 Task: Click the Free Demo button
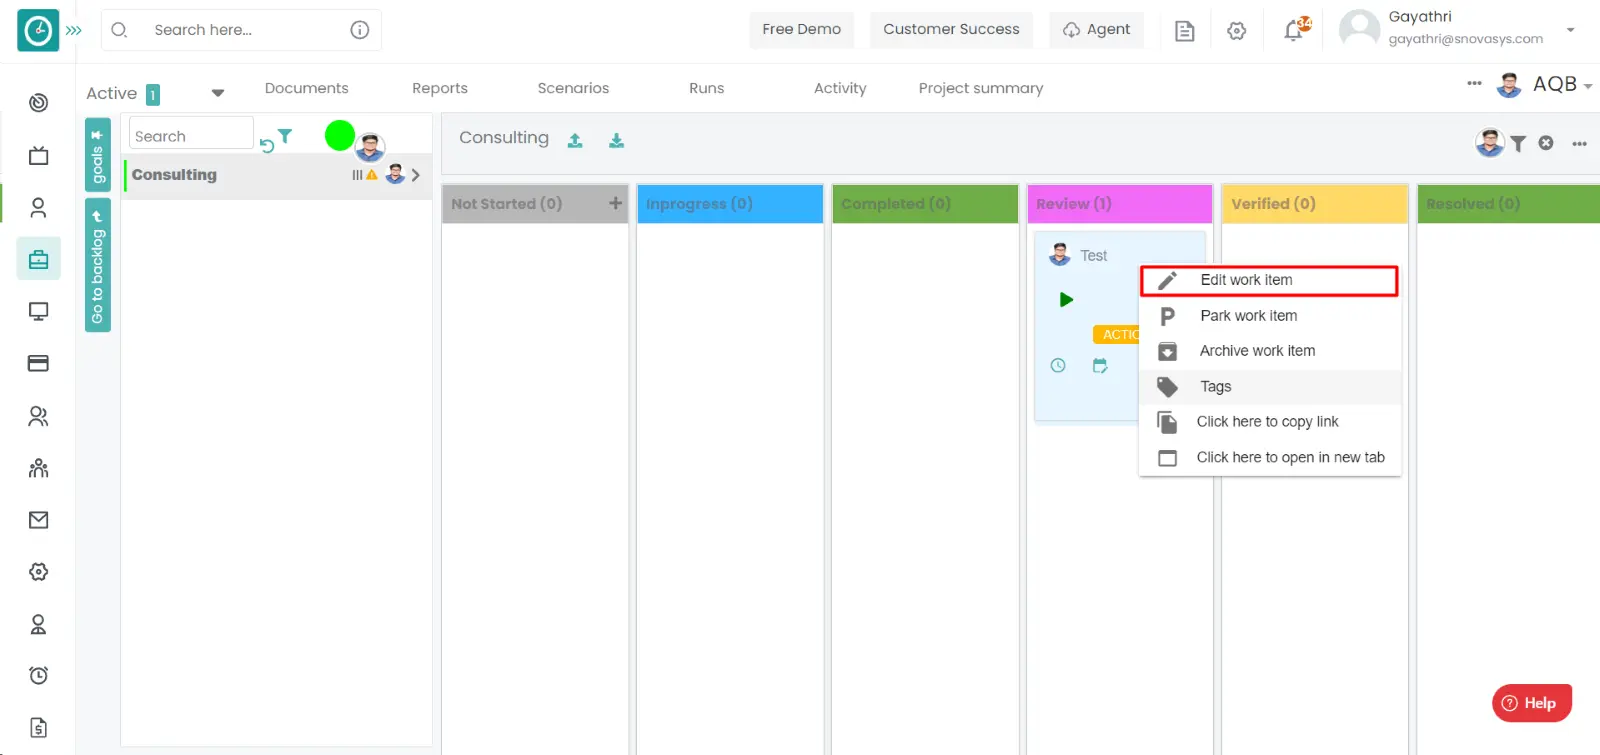(x=801, y=30)
